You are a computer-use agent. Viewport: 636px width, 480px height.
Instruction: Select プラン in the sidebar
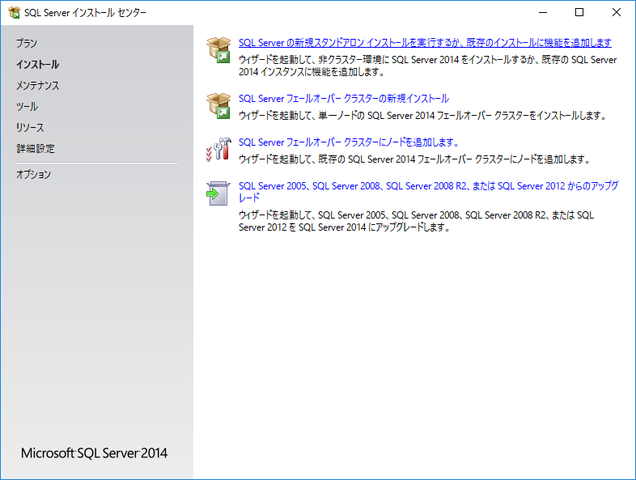(x=27, y=43)
